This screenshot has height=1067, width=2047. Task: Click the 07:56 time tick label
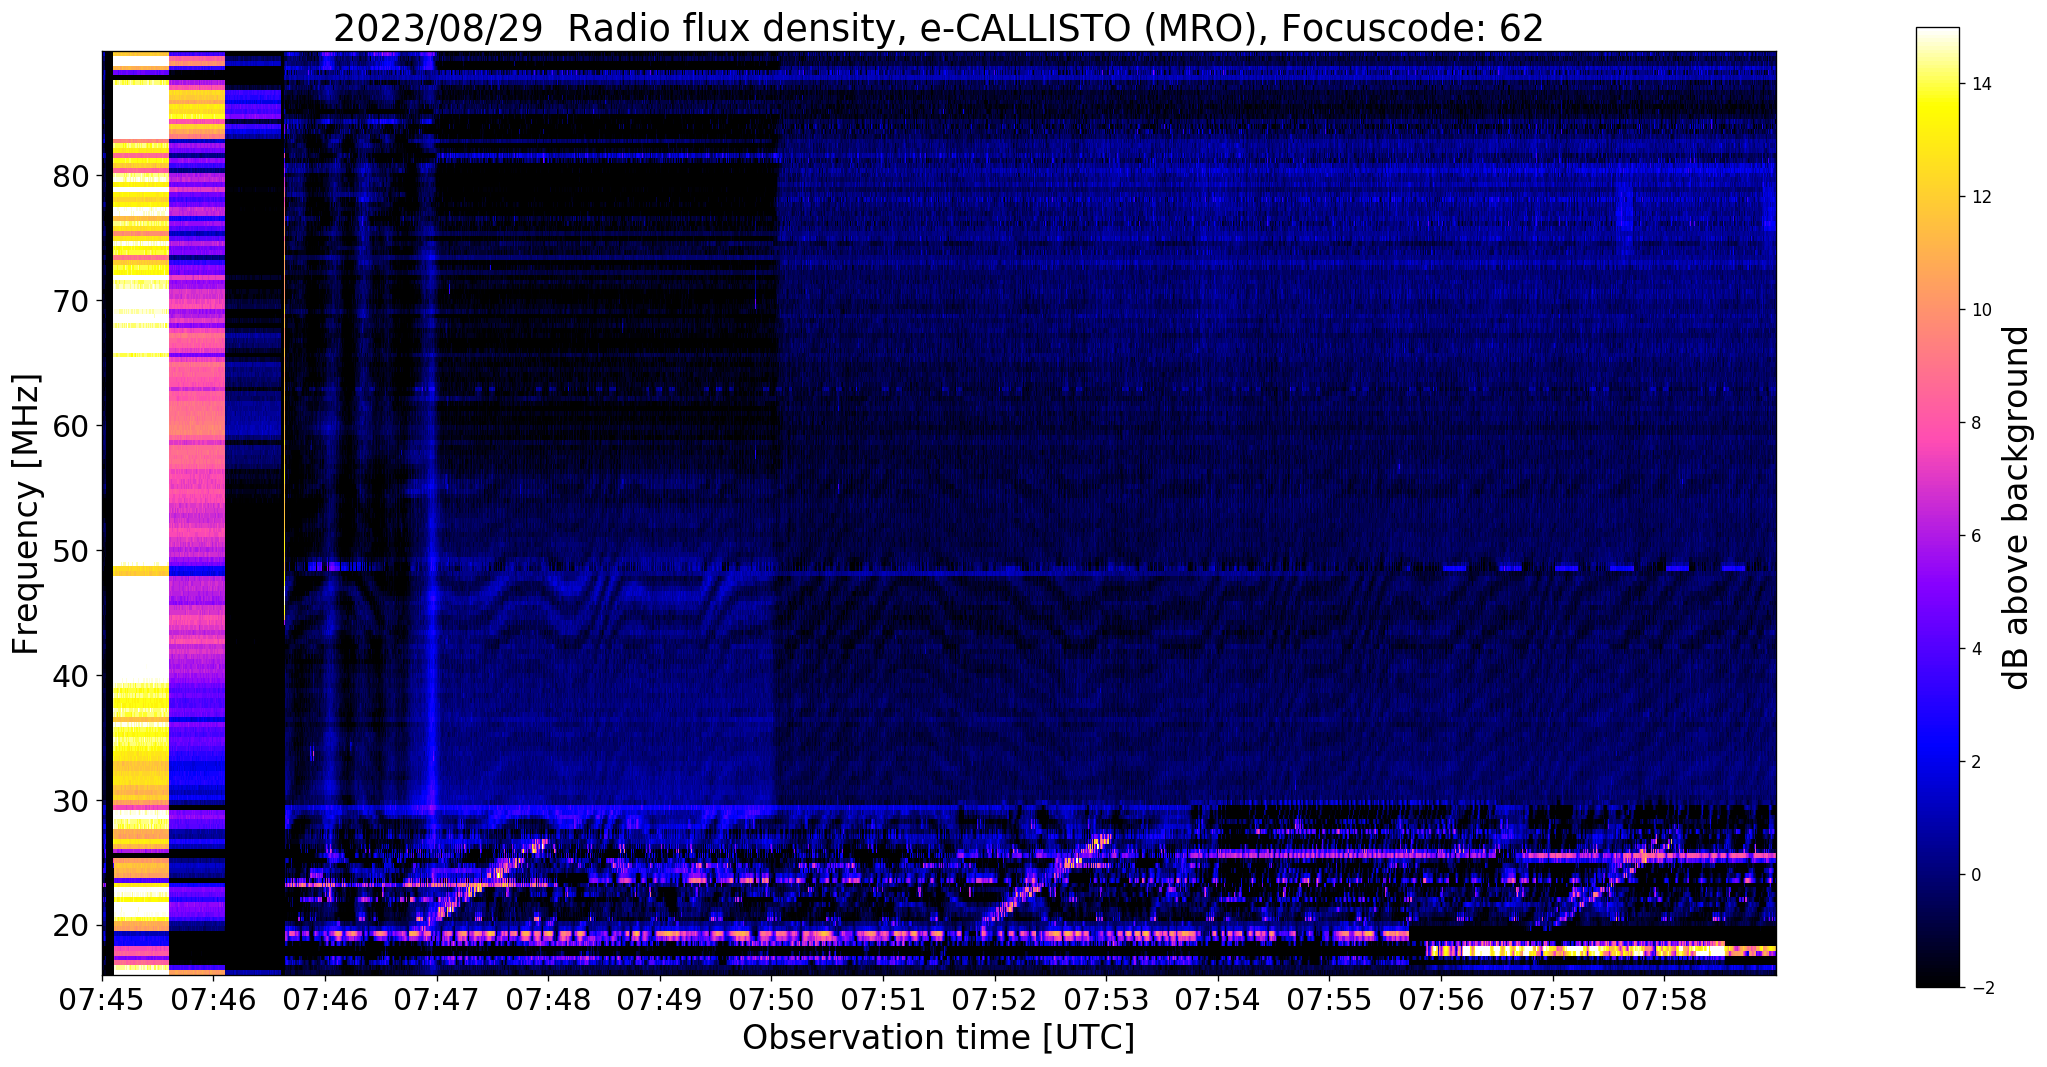tap(1441, 999)
